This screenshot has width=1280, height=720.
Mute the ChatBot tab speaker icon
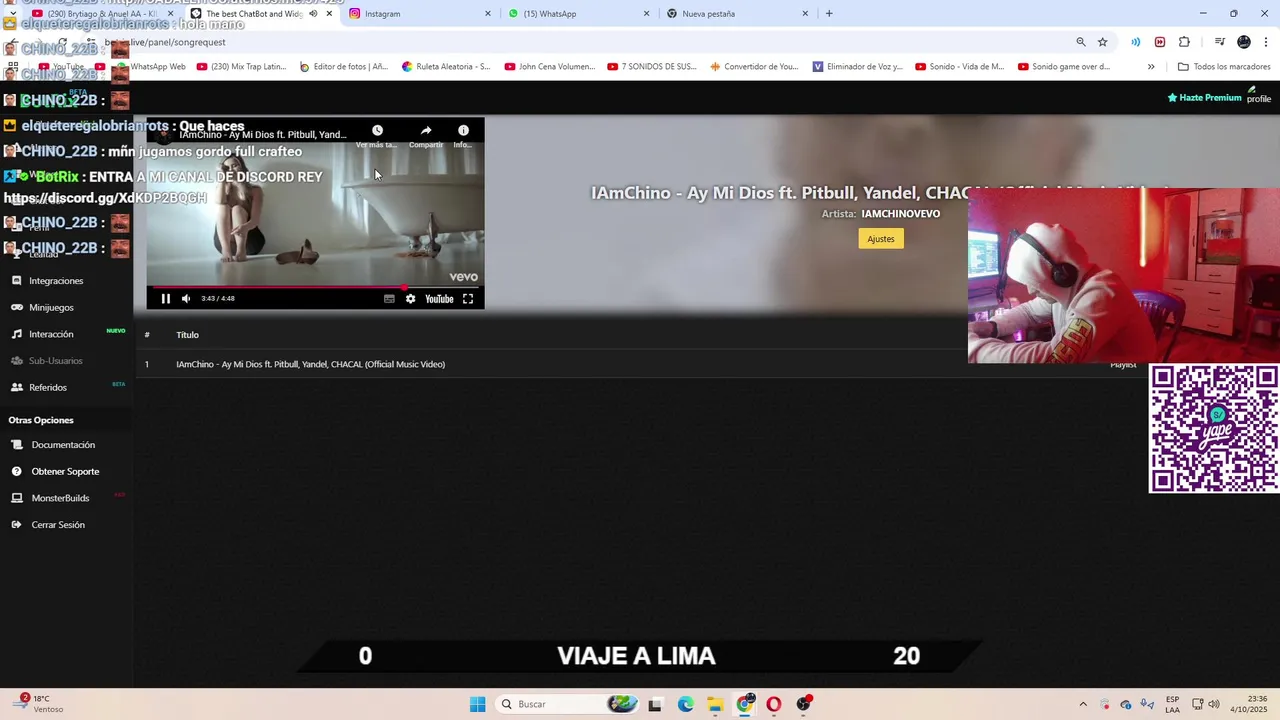pyautogui.click(x=313, y=14)
